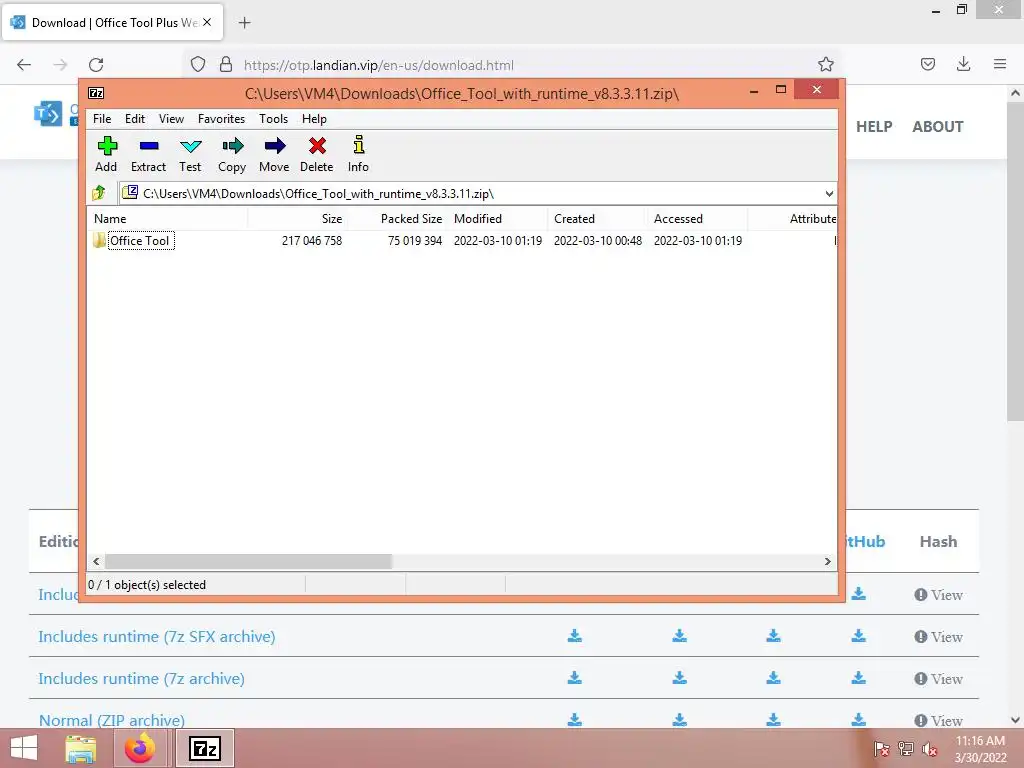Click the 7-Zip horizontal scrollbar thumb

[x=248, y=562]
